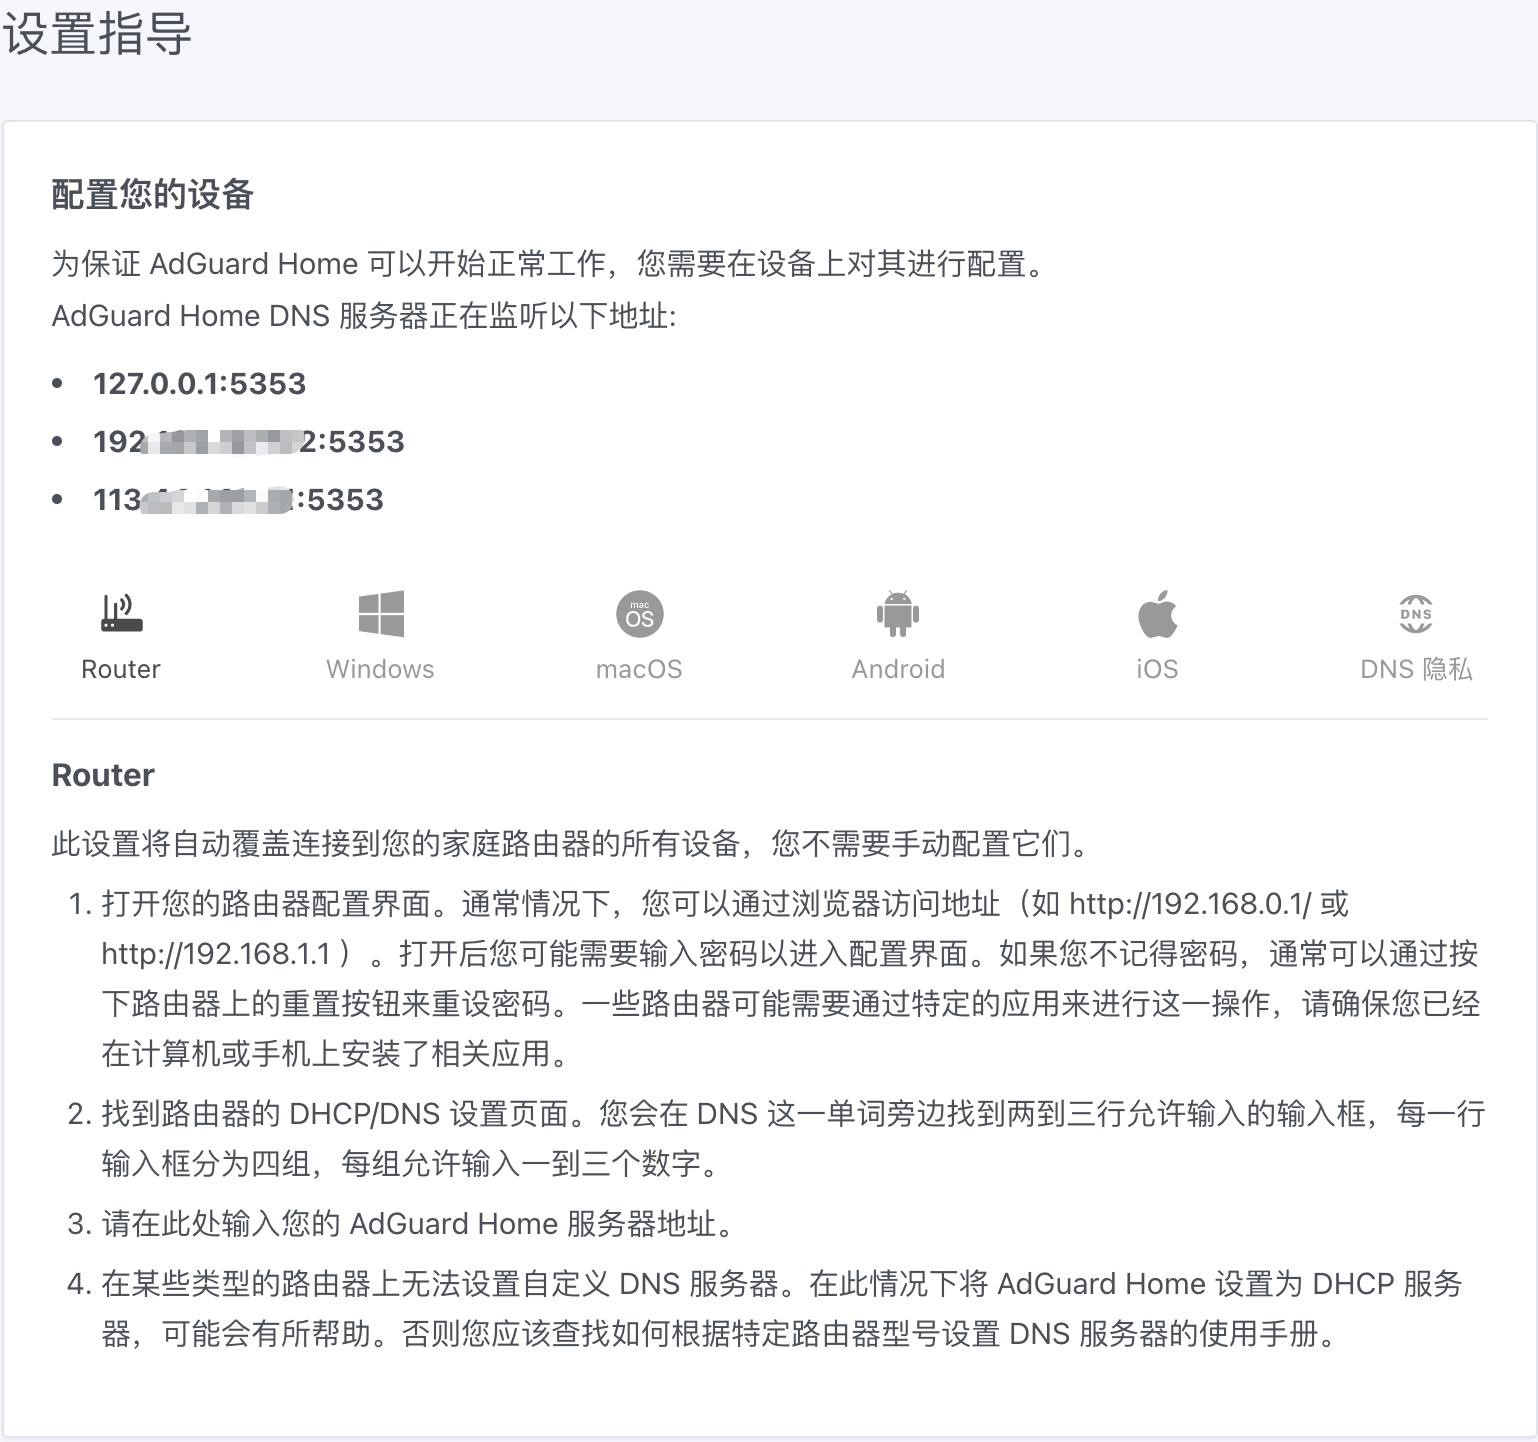Viewport: 1538px width, 1442px height.
Task: Select the DNS privacy globe icon
Action: point(1416,614)
